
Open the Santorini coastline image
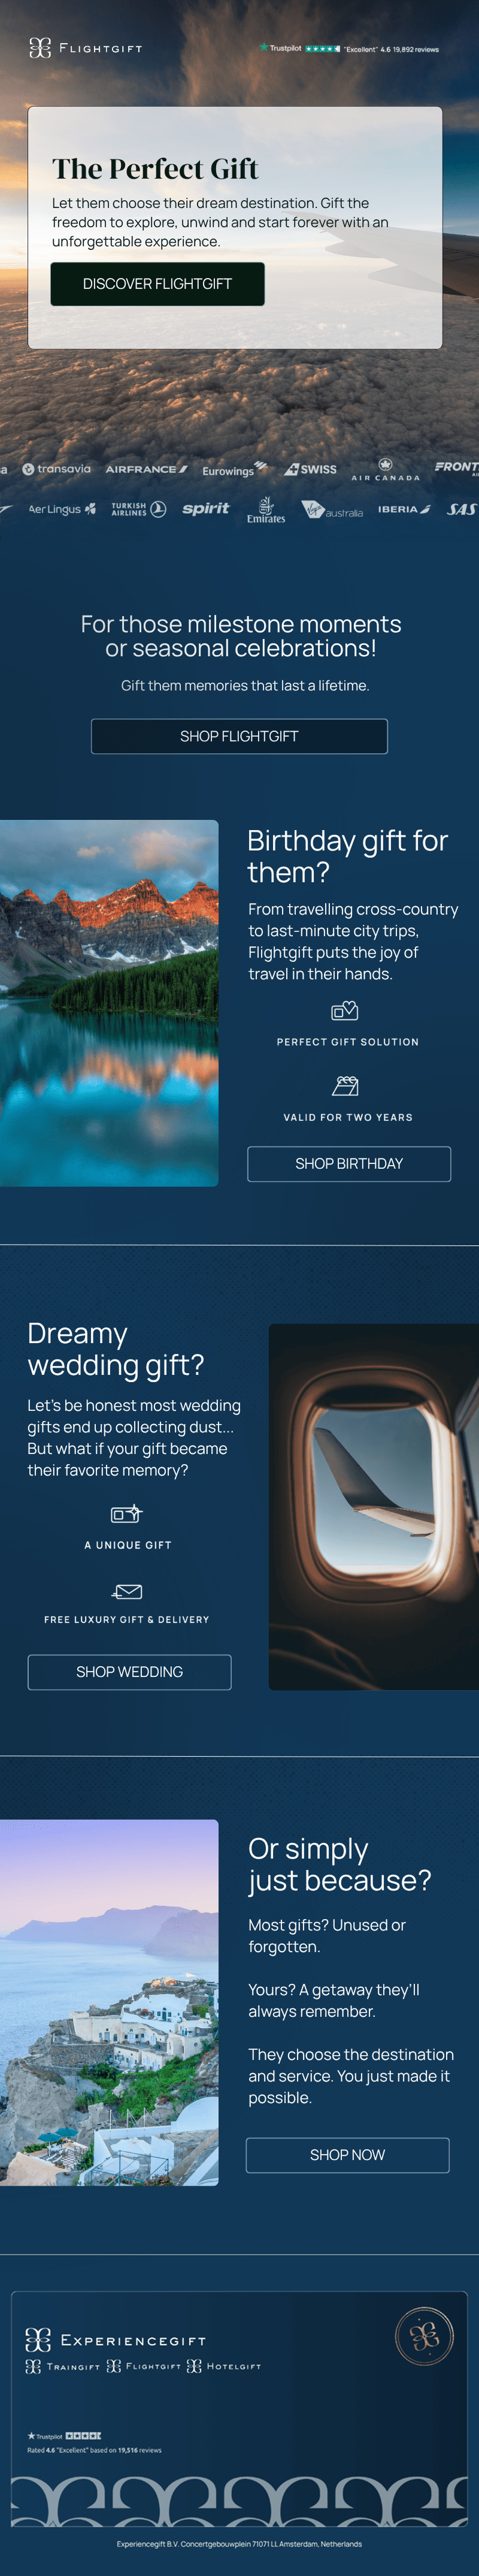click(109, 2003)
